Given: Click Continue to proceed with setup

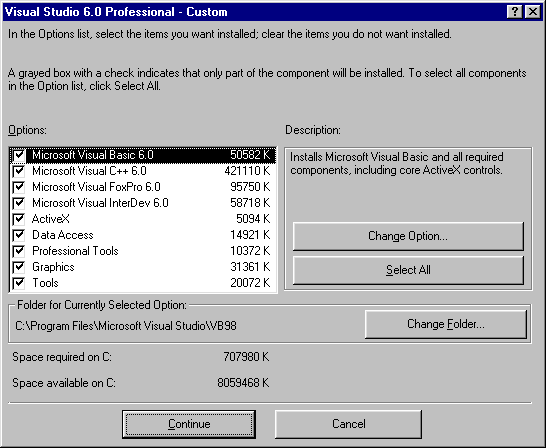Looking at the screenshot, I should coord(189,424).
